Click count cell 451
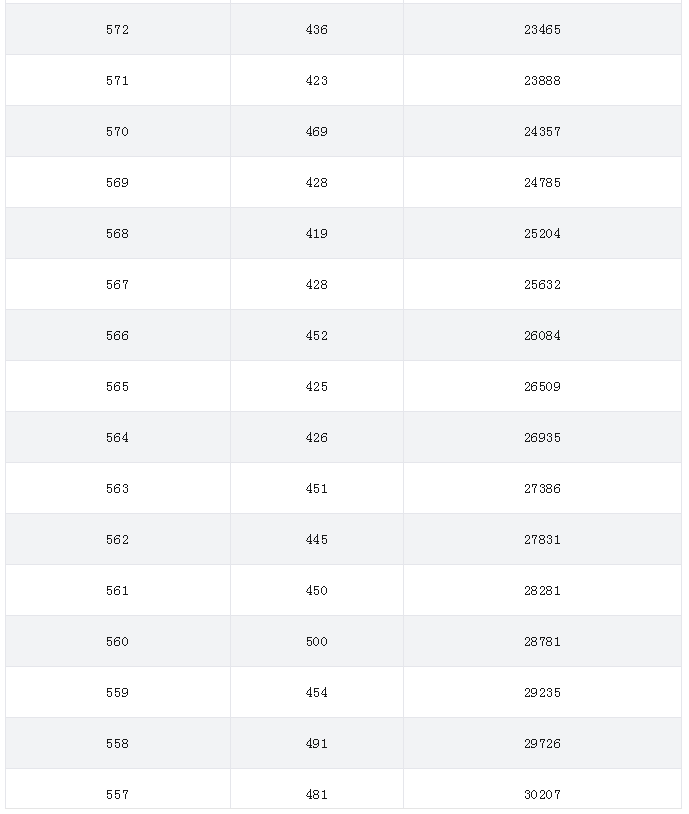The height and width of the screenshot is (814, 689). pos(317,489)
